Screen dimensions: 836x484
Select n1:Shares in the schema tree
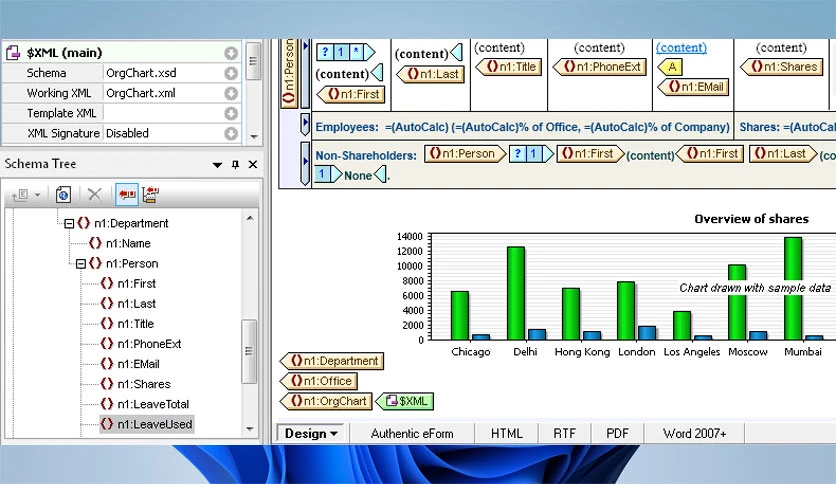click(x=144, y=384)
